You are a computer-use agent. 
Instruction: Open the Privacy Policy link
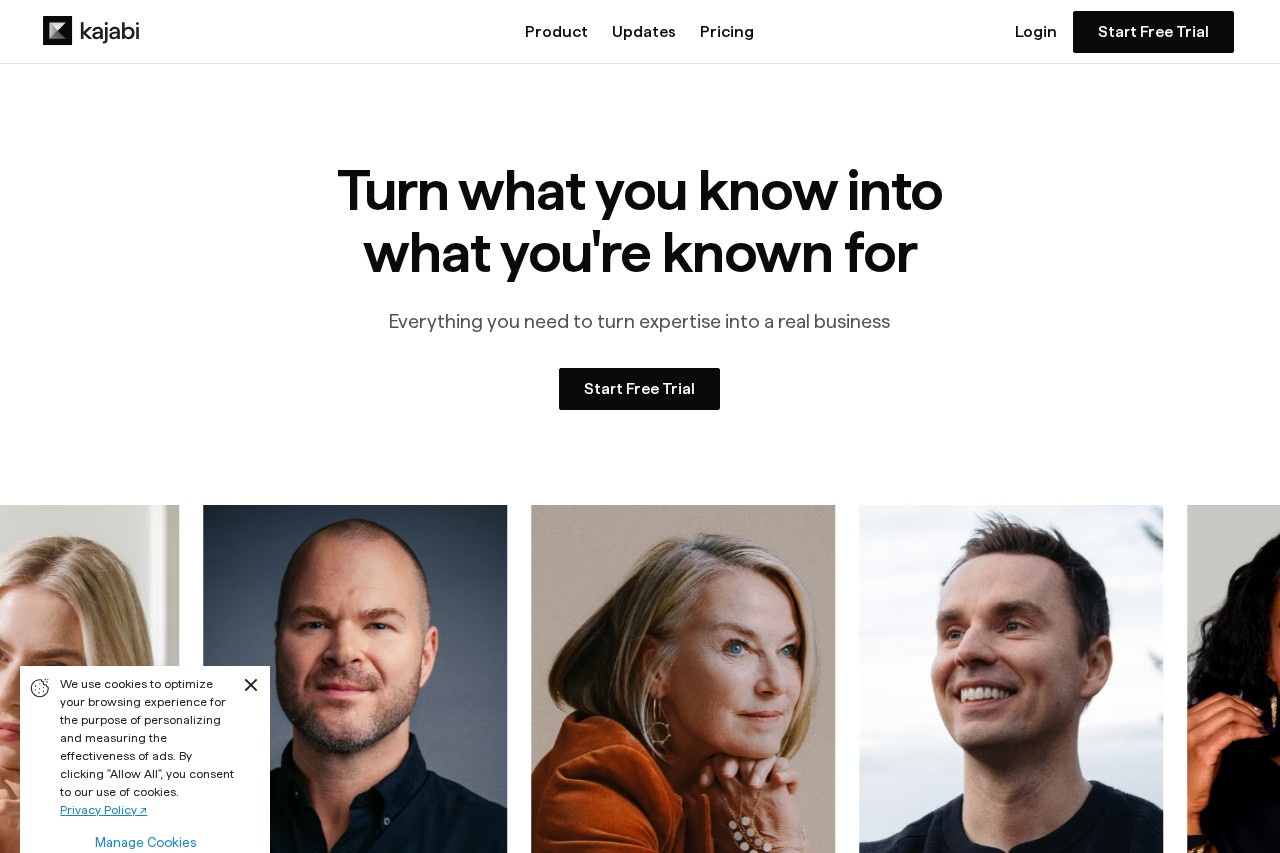coord(103,810)
